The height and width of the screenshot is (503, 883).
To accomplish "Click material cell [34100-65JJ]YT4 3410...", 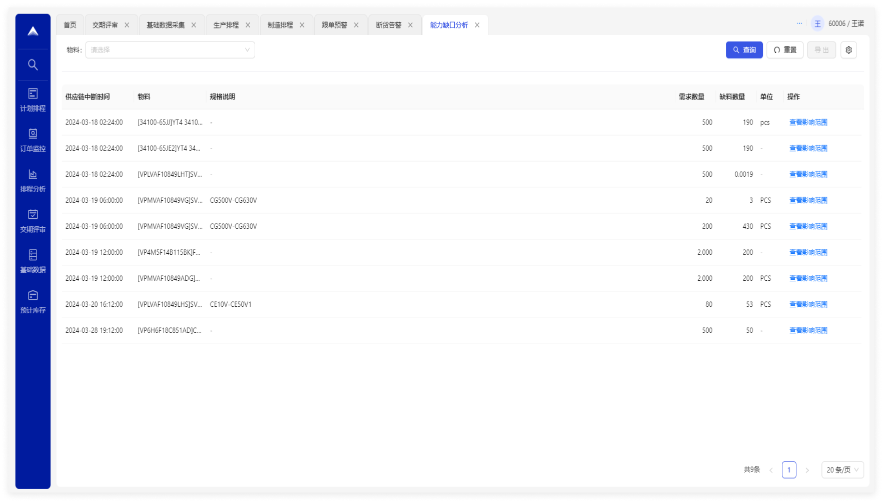I will pyautogui.click(x=170, y=122).
